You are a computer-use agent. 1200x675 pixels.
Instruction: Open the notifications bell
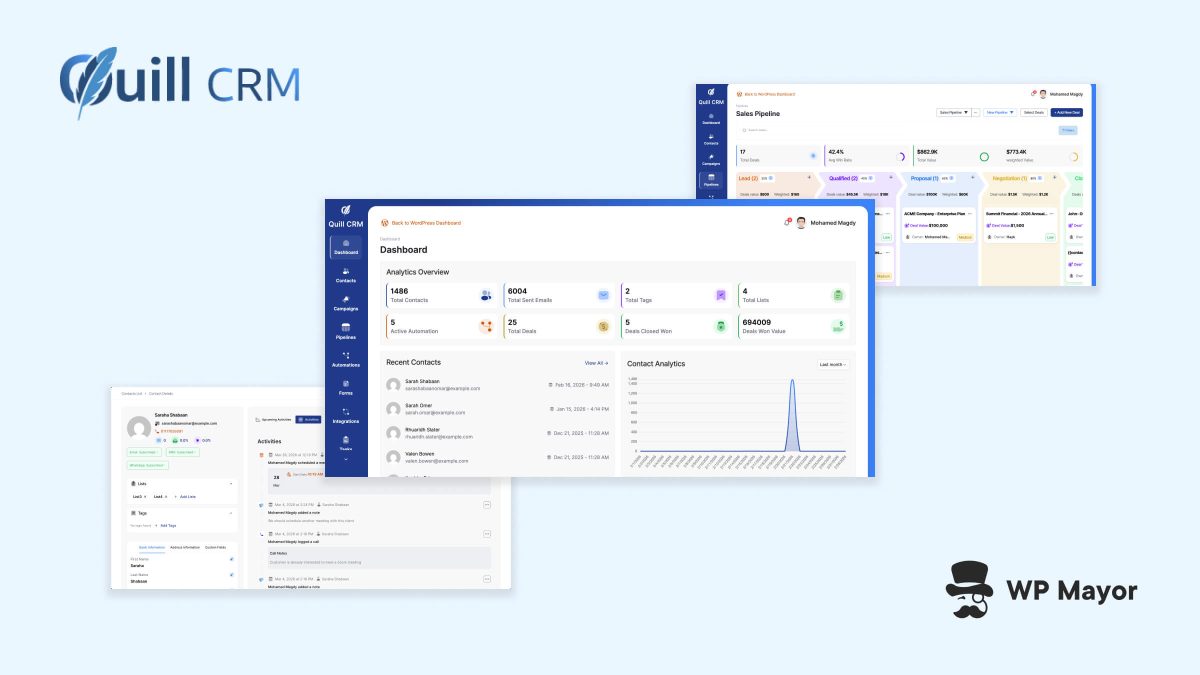coord(786,222)
